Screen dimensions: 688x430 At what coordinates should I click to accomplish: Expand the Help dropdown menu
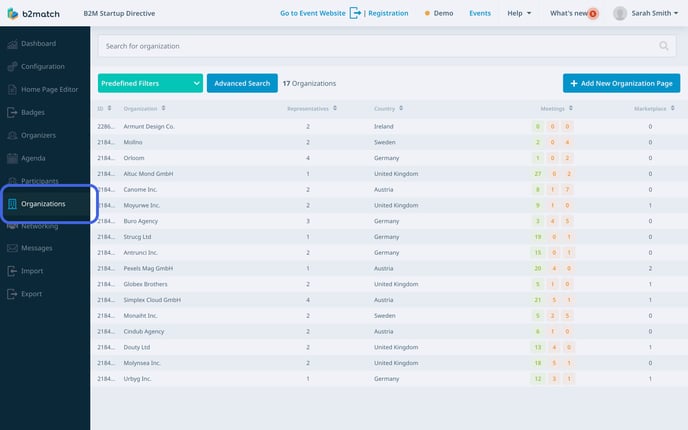(x=519, y=13)
